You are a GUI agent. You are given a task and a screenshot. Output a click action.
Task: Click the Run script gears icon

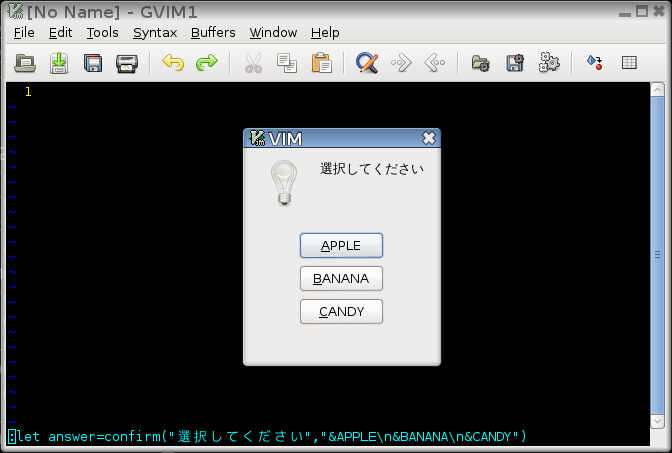tap(549, 63)
